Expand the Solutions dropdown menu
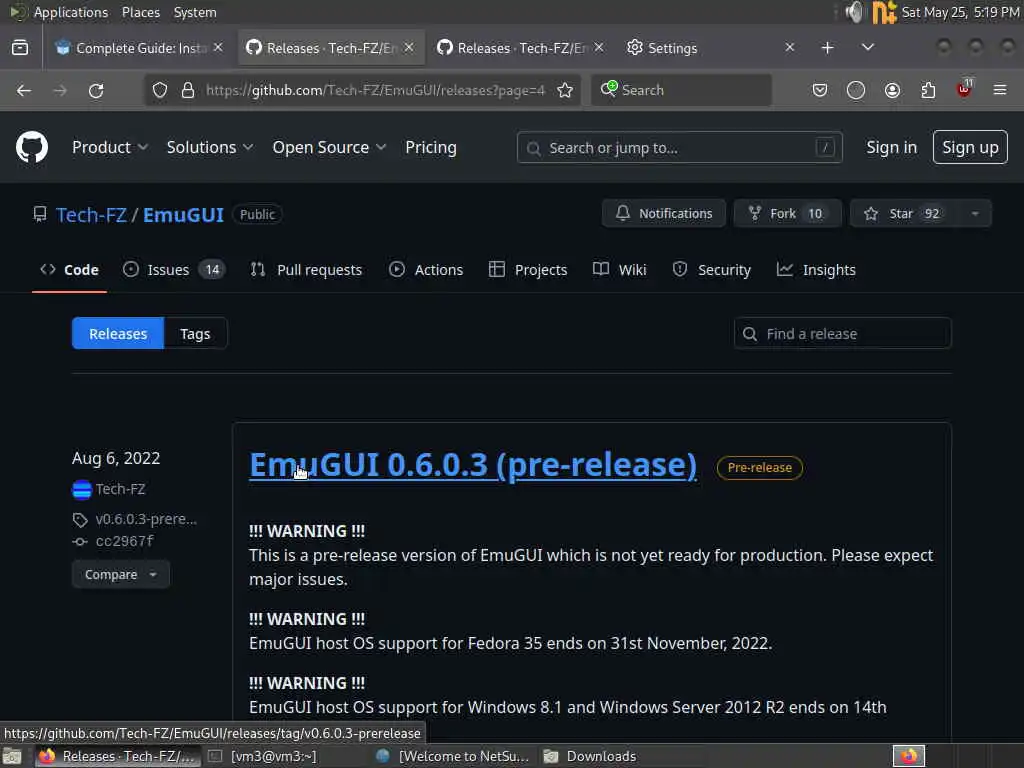 coord(210,148)
